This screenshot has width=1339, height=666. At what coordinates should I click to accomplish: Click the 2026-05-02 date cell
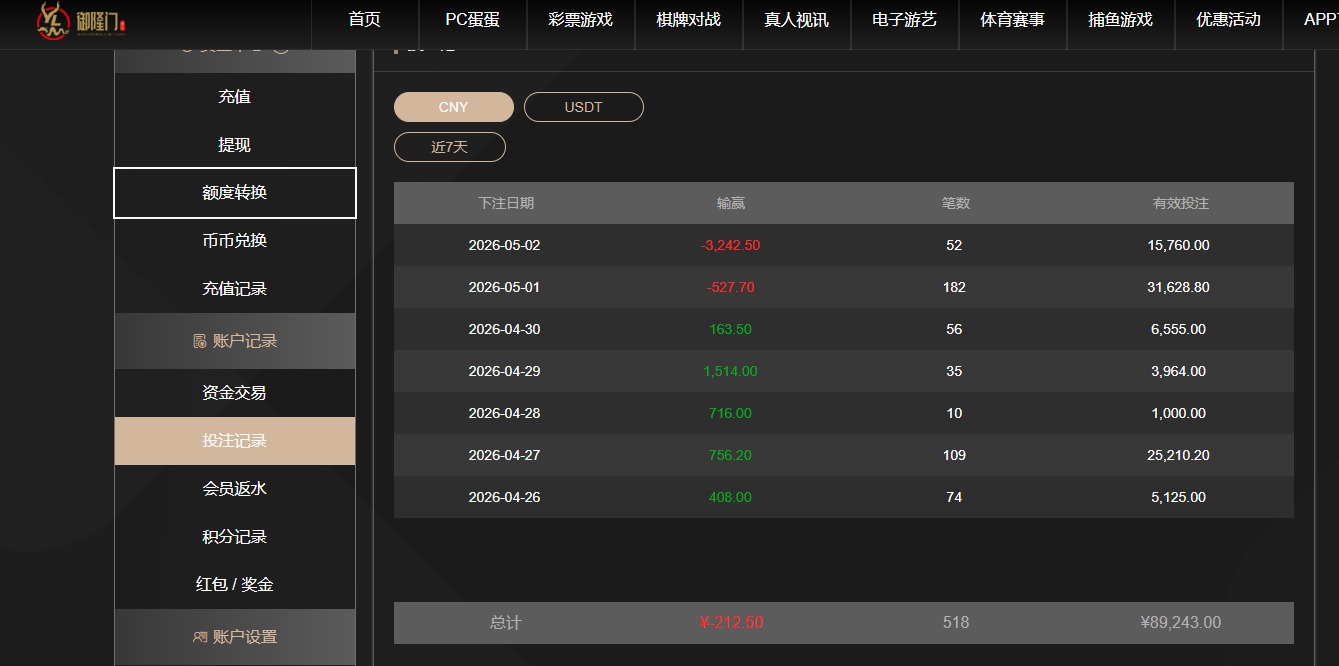click(504, 245)
